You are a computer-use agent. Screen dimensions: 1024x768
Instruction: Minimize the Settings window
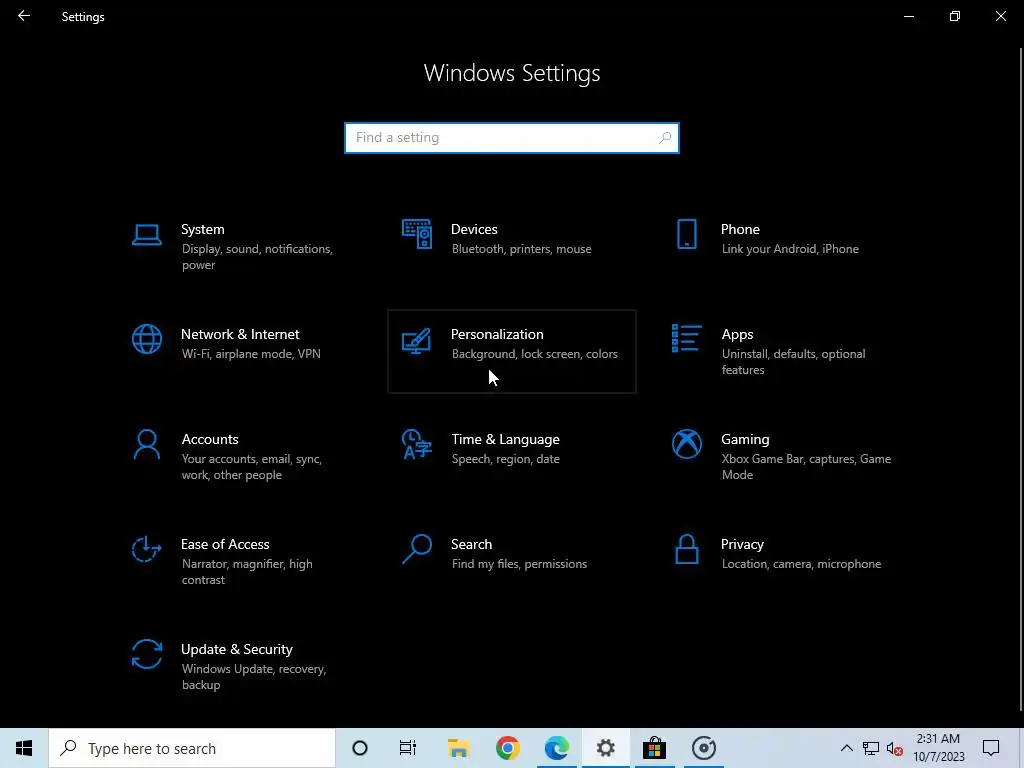click(908, 16)
